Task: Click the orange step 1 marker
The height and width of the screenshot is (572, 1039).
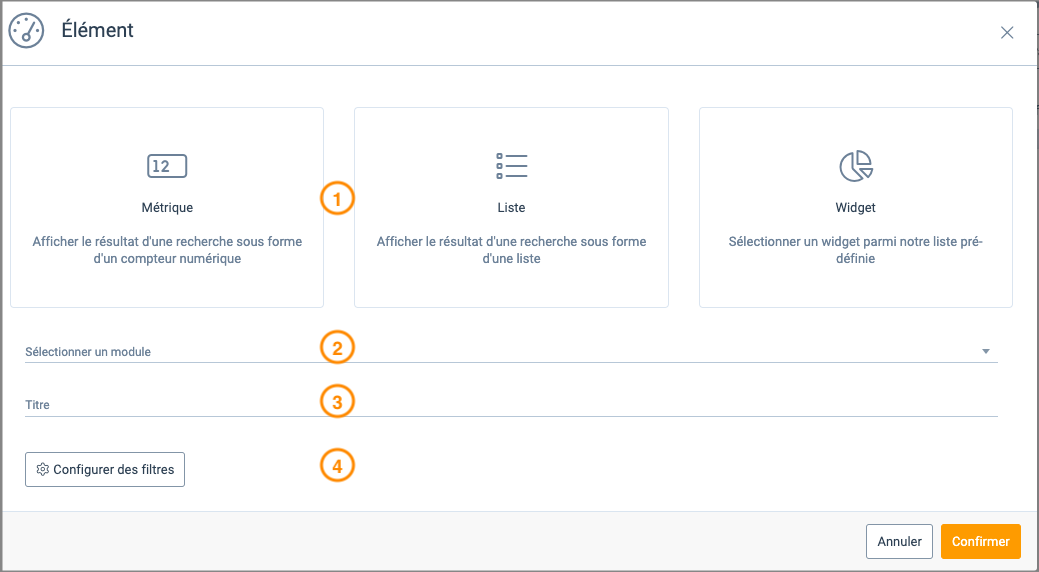Action: 337,199
